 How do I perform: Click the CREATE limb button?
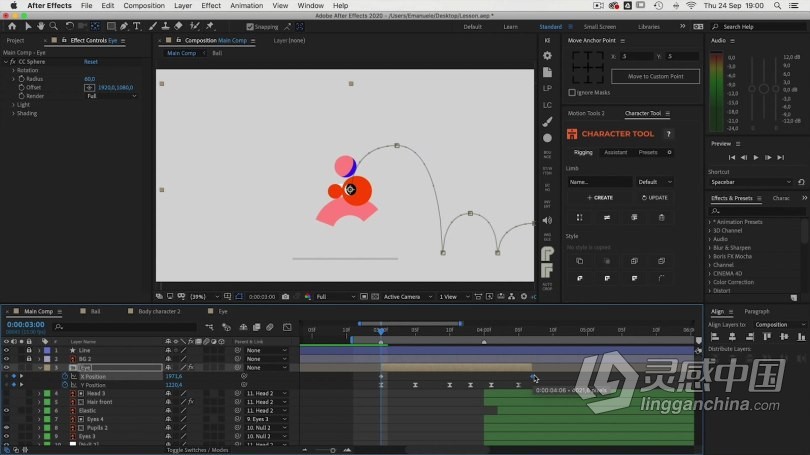click(600, 198)
